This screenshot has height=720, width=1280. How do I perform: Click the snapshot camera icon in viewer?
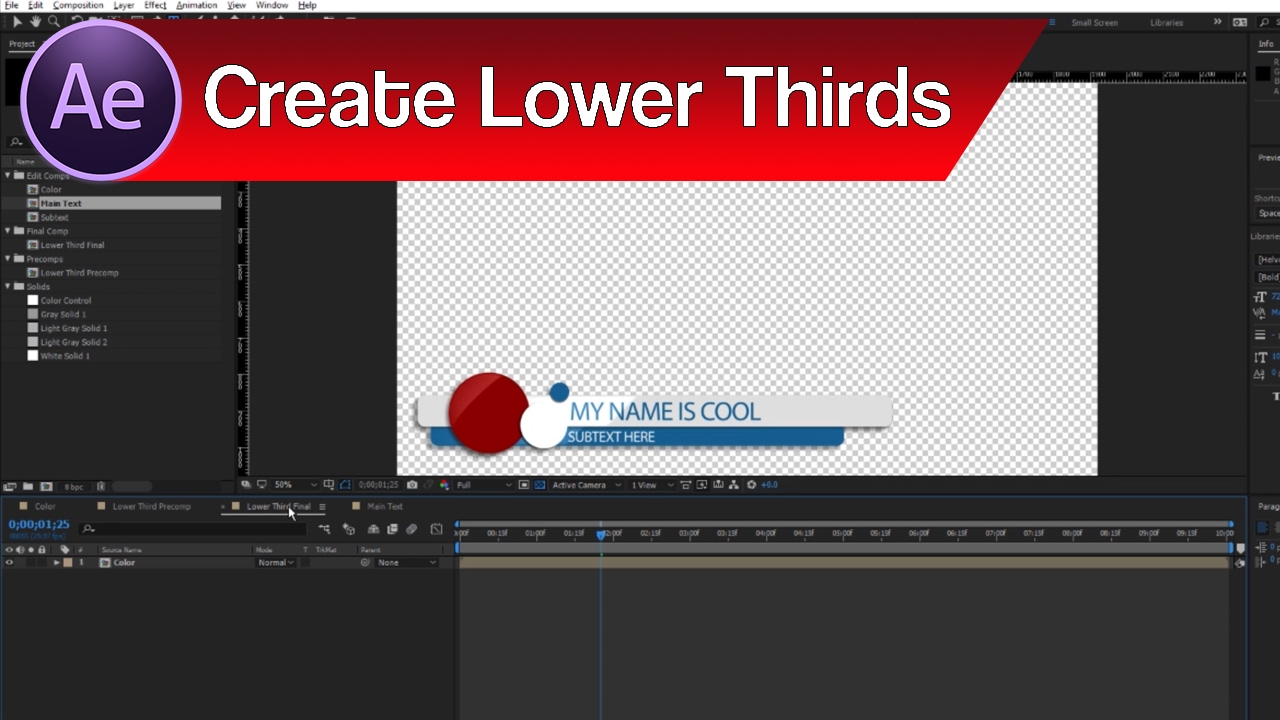(412, 485)
